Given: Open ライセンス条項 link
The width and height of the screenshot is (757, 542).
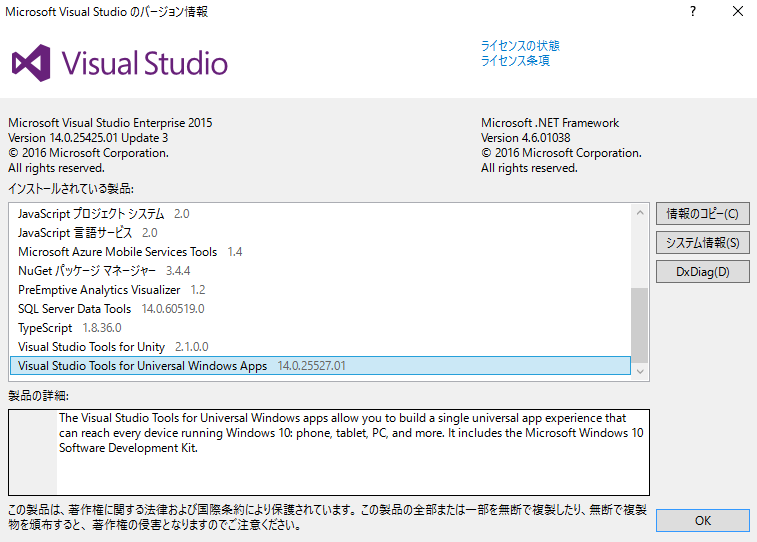Looking at the screenshot, I should click(x=515, y=61).
